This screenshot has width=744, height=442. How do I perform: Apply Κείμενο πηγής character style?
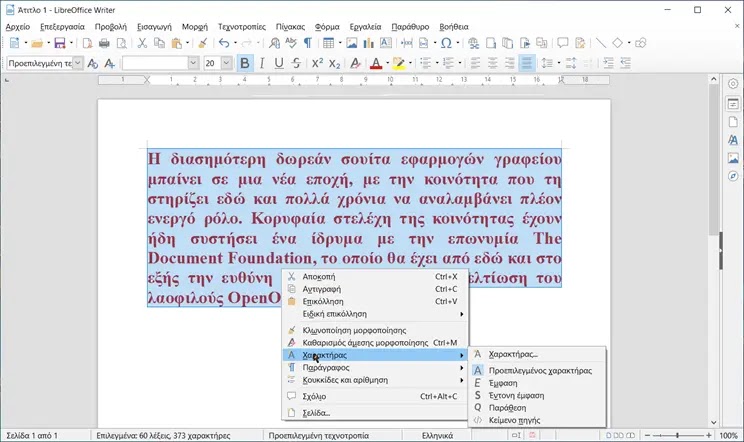click(x=537, y=420)
